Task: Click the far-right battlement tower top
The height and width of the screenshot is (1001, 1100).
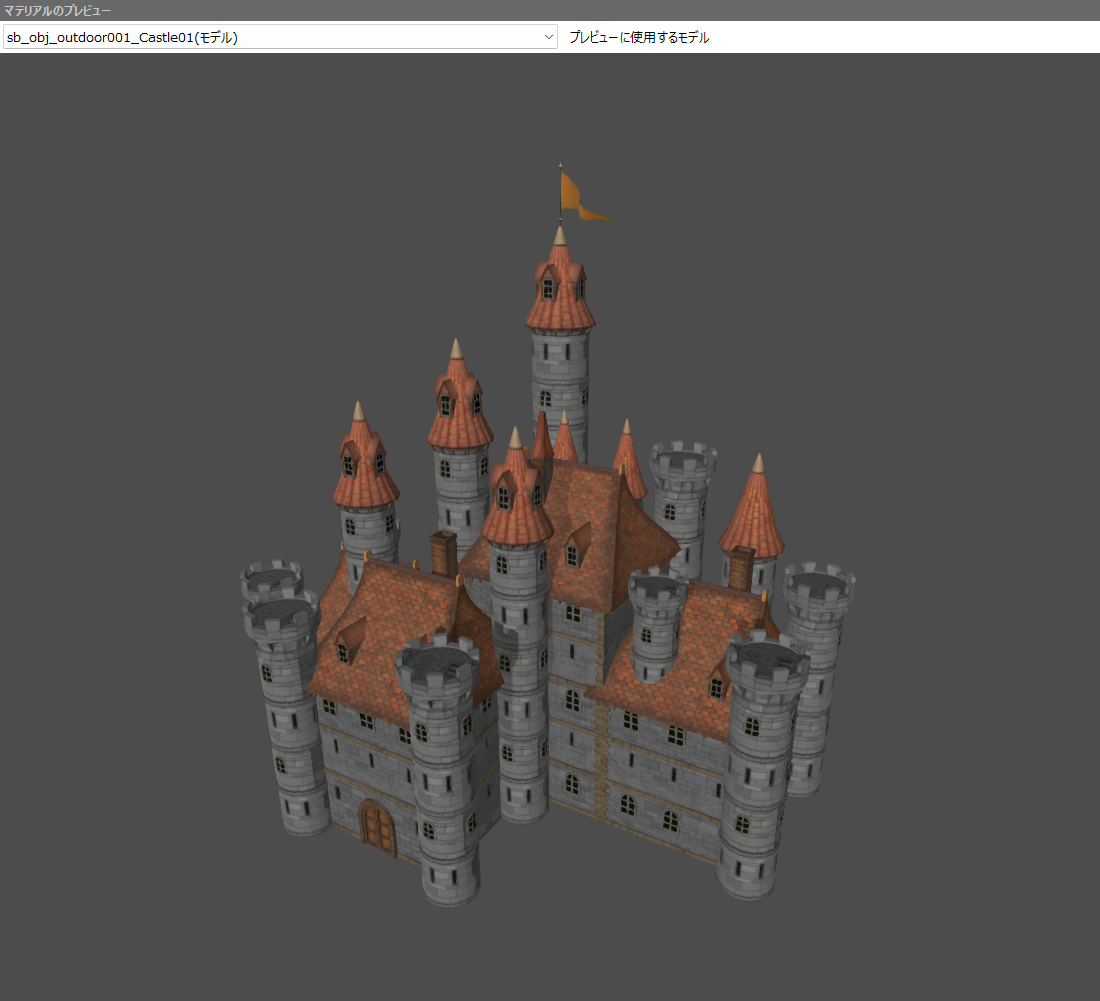Action: [819, 583]
